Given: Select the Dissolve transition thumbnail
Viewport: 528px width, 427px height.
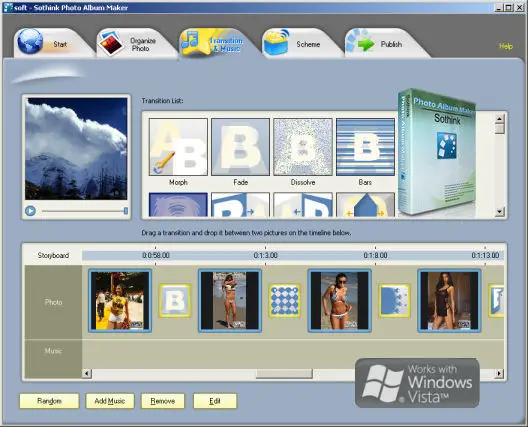Looking at the screenshot, I should tap(303, 147).
